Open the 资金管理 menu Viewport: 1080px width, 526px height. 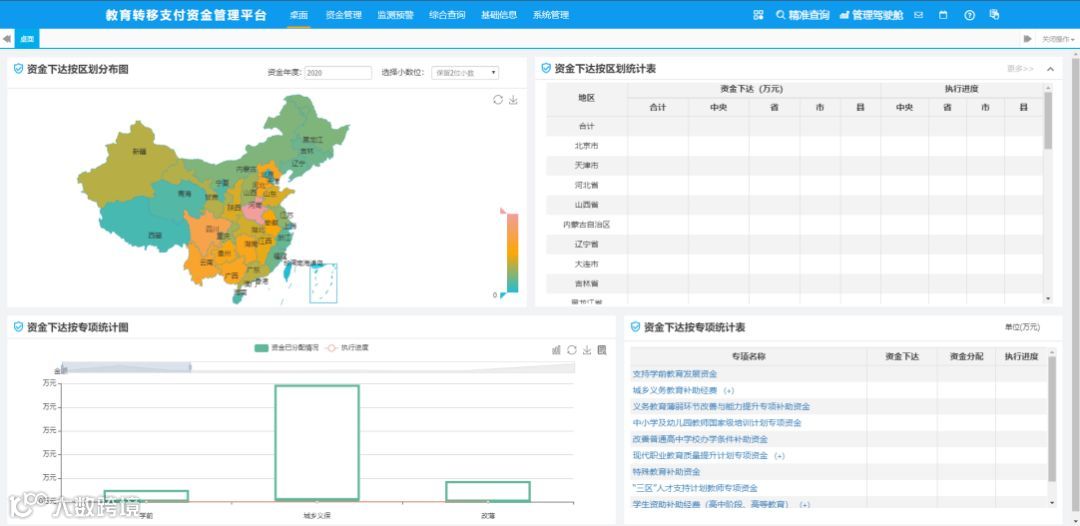[343, 14]
